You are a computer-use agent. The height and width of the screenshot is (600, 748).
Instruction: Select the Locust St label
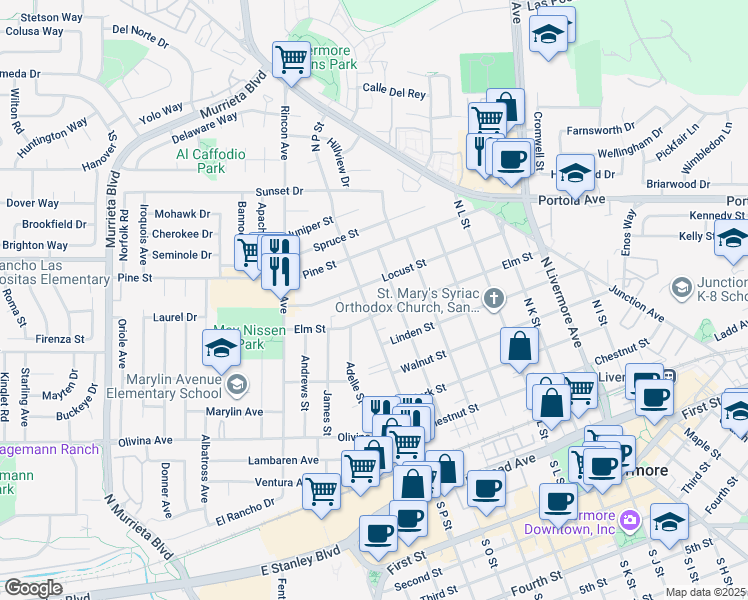pos(404,270)
